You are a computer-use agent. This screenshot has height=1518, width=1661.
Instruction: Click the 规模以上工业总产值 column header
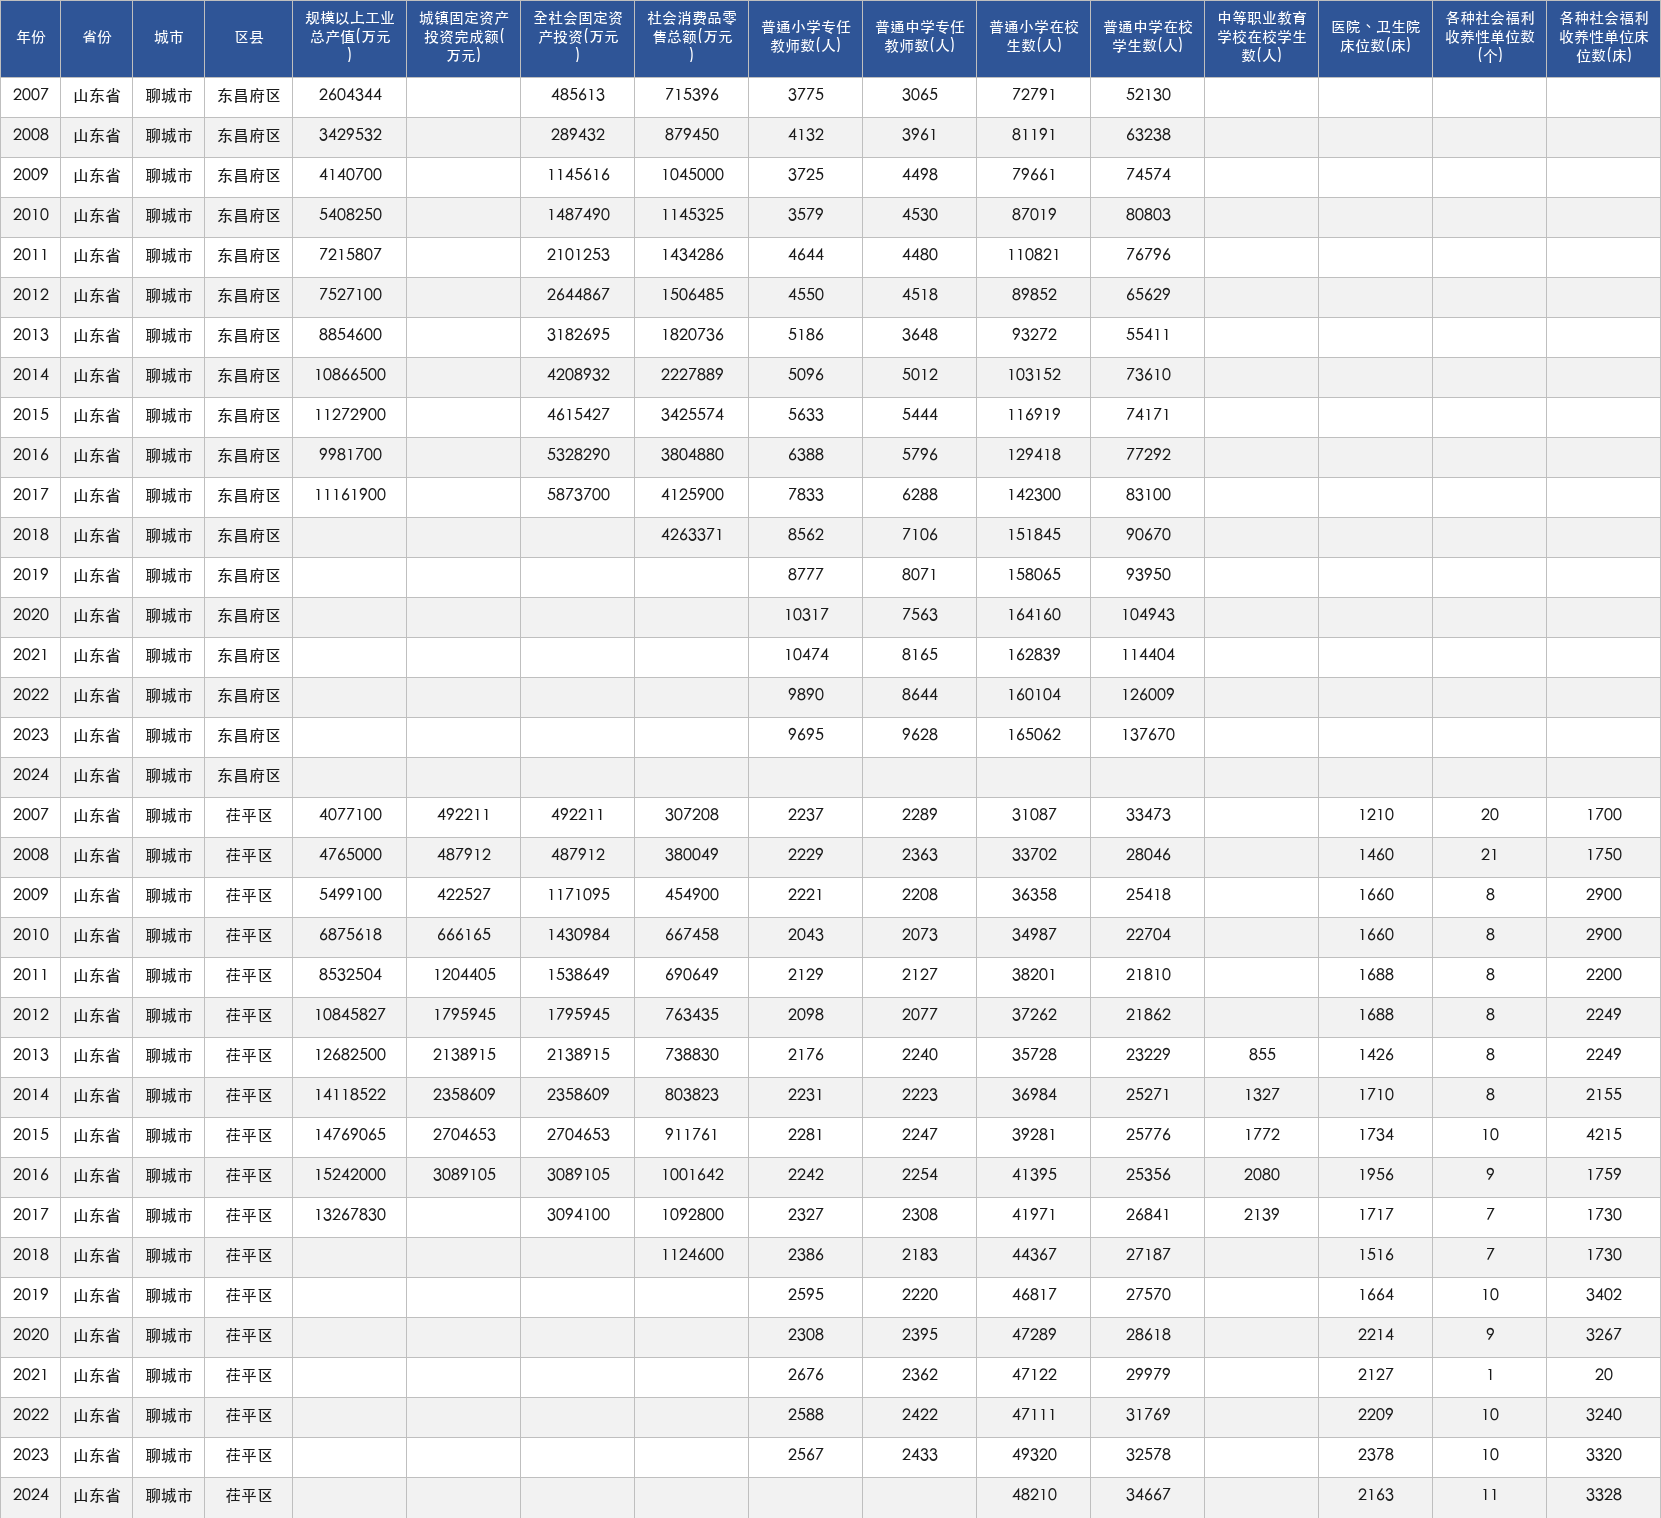(x=350, y=38)
